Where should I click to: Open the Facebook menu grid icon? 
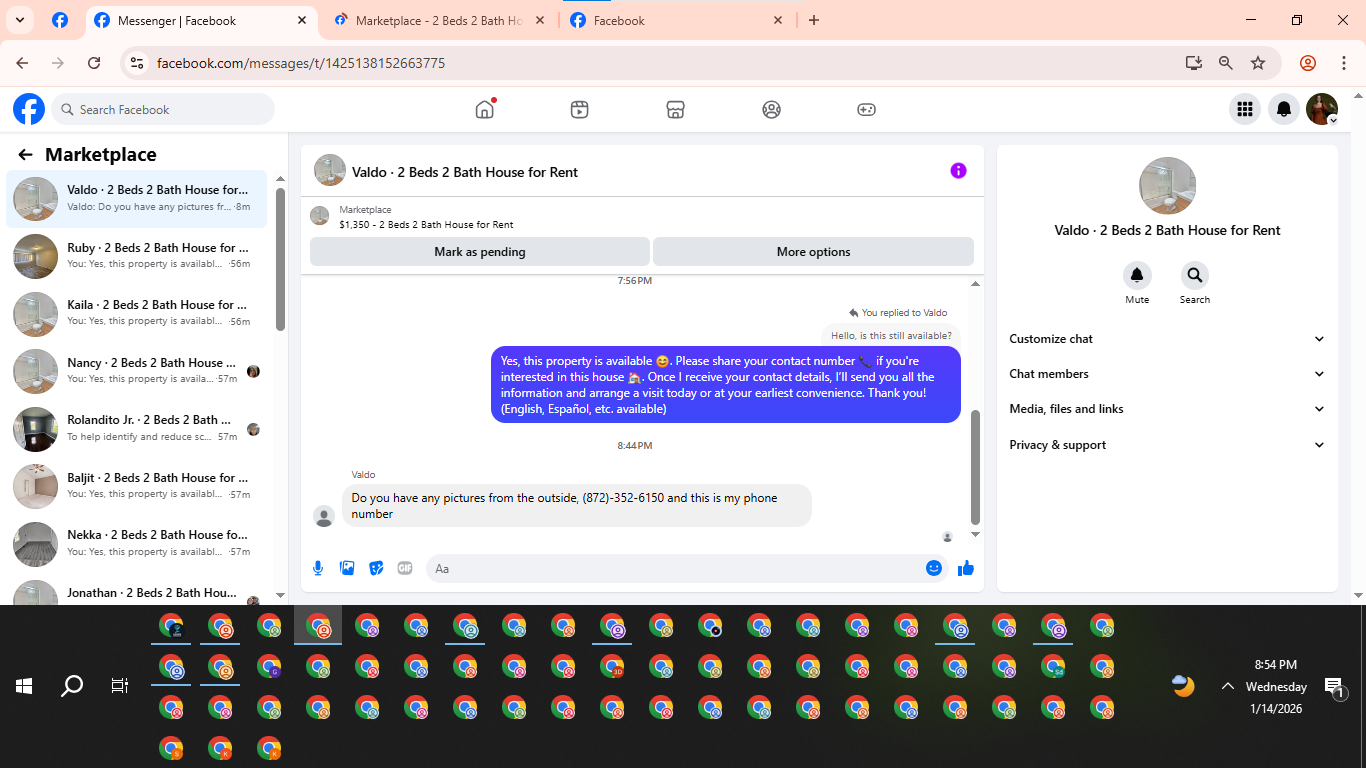click(1244, 109)
